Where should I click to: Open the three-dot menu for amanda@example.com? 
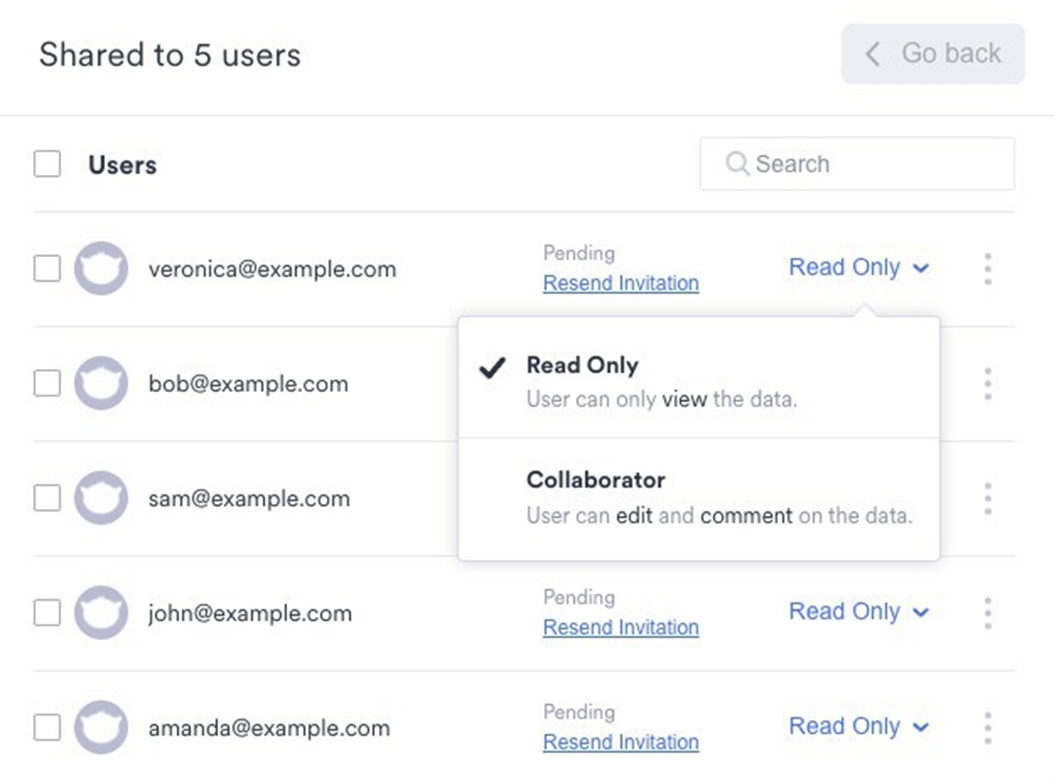[x=987, y=727]
